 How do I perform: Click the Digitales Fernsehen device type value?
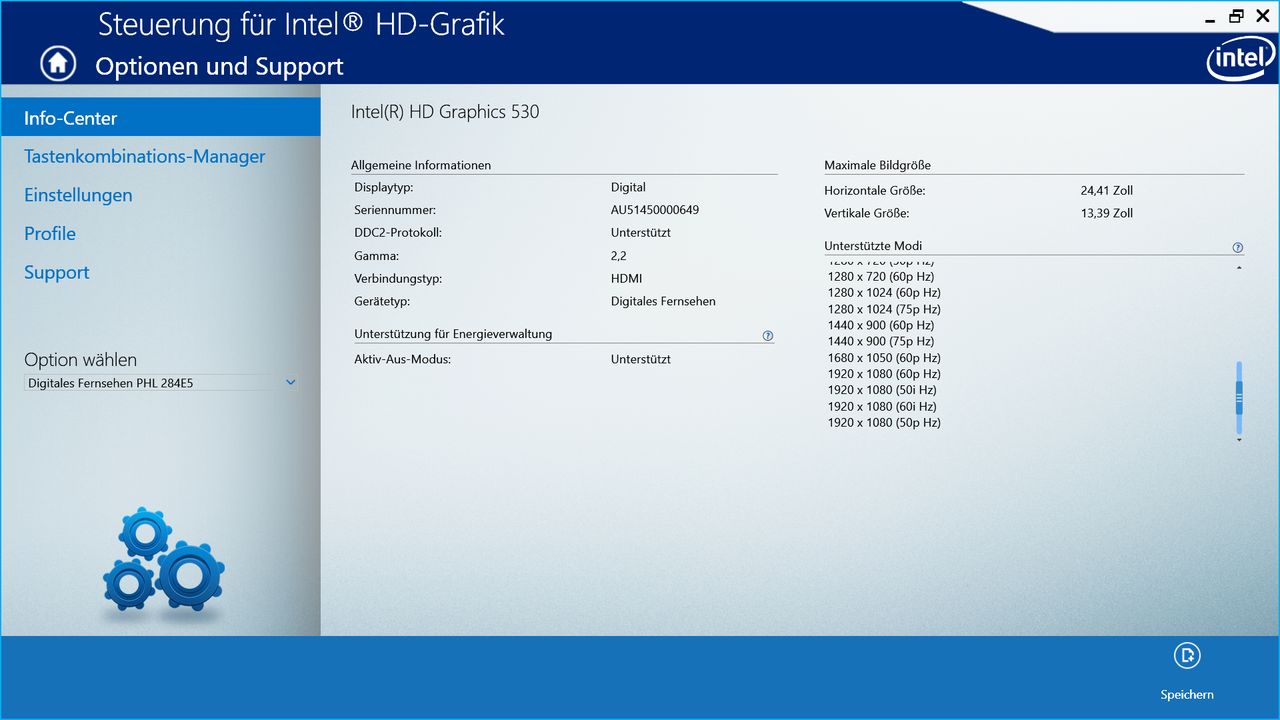point(663,301)
